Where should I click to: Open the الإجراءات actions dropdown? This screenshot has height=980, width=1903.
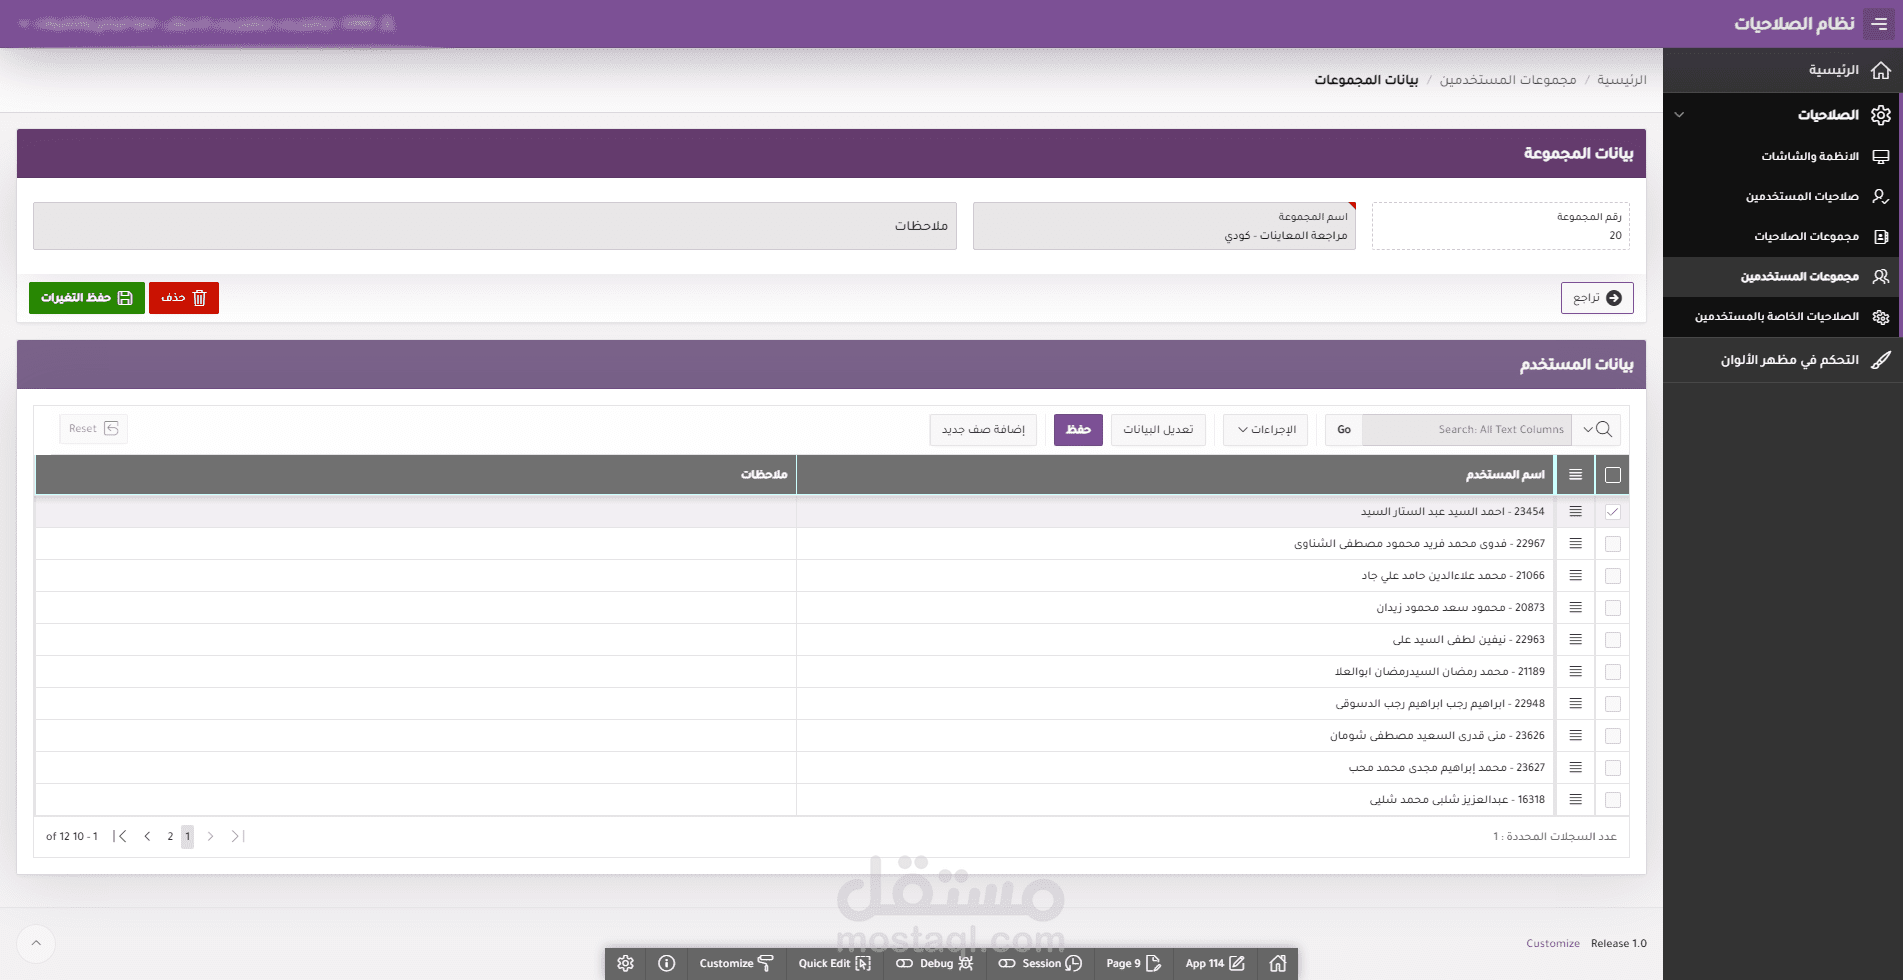pyautogui.click(x=1266, y=430)
